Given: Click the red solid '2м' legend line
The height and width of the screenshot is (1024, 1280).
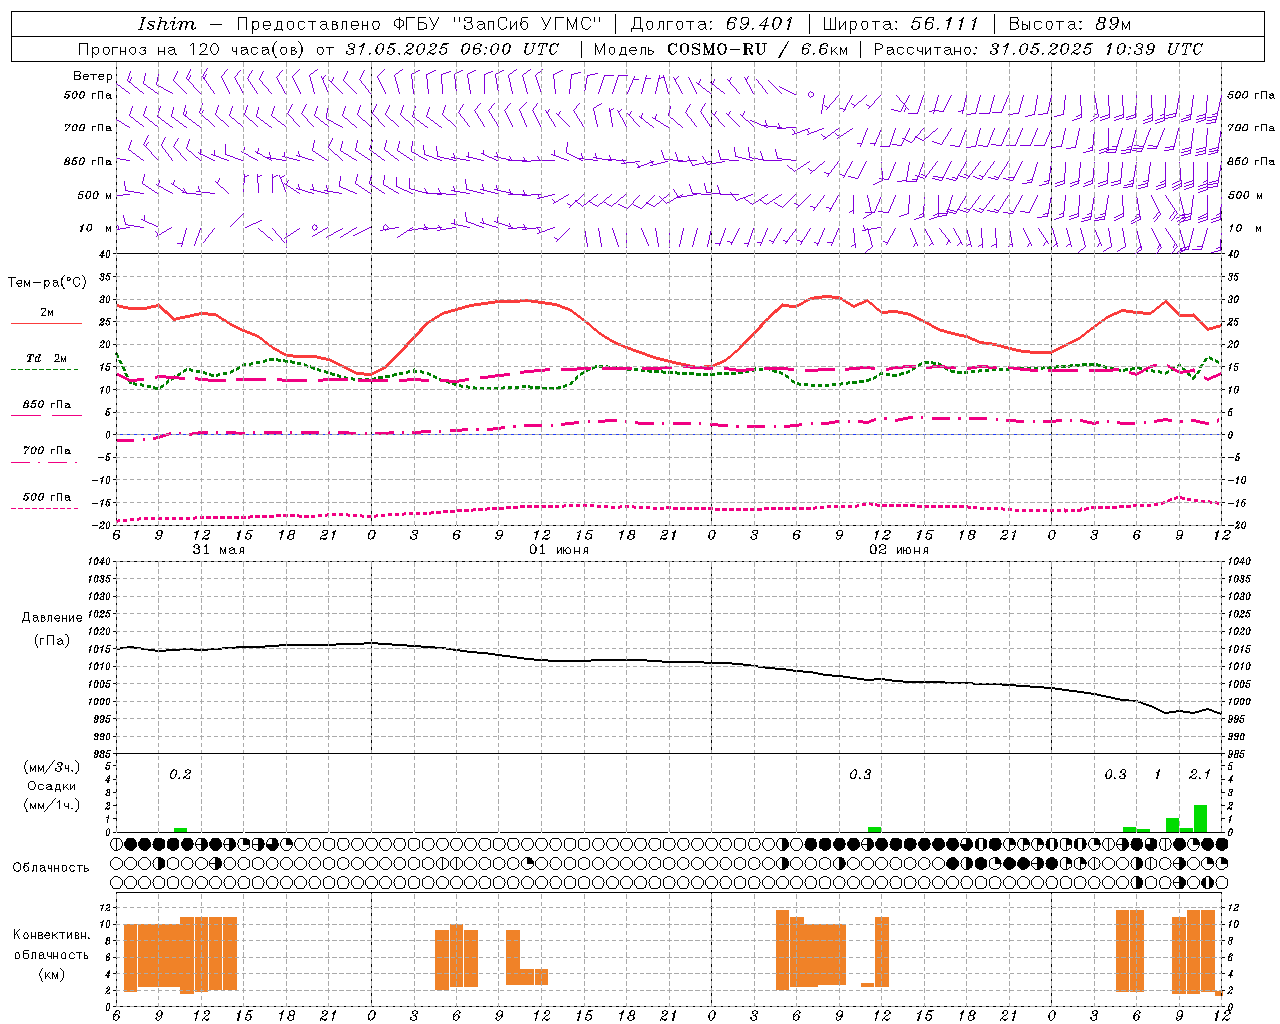Looking at the screenshot, I should click(46, 323).
